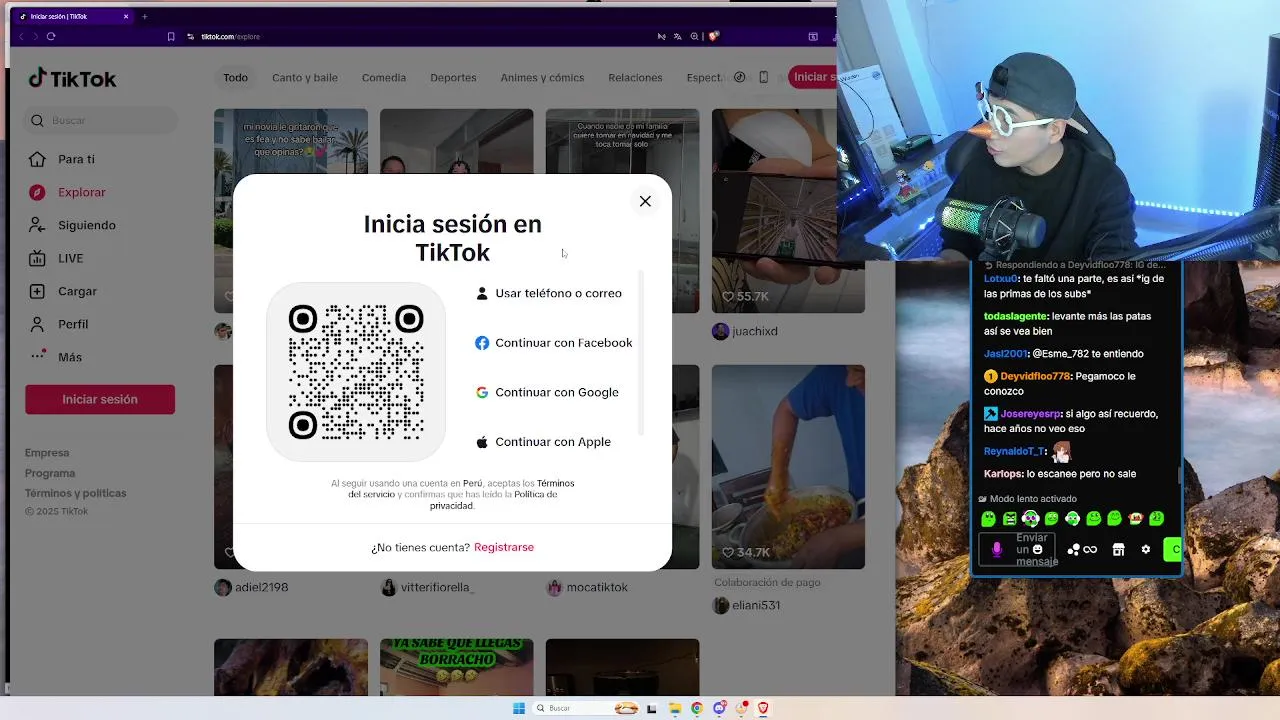The image size is (1280, 720).
Task: Close the TikTok login dialog
Action: point(645,201)
